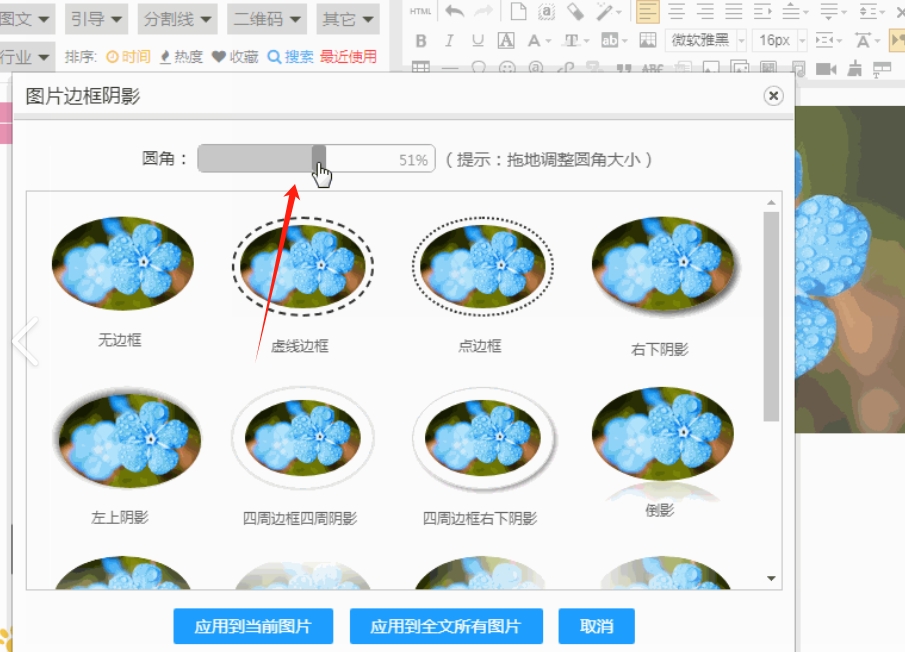This screenshot has width=905, height=652.
Task: Undo the last edit
Action: [x=455, y=11]
